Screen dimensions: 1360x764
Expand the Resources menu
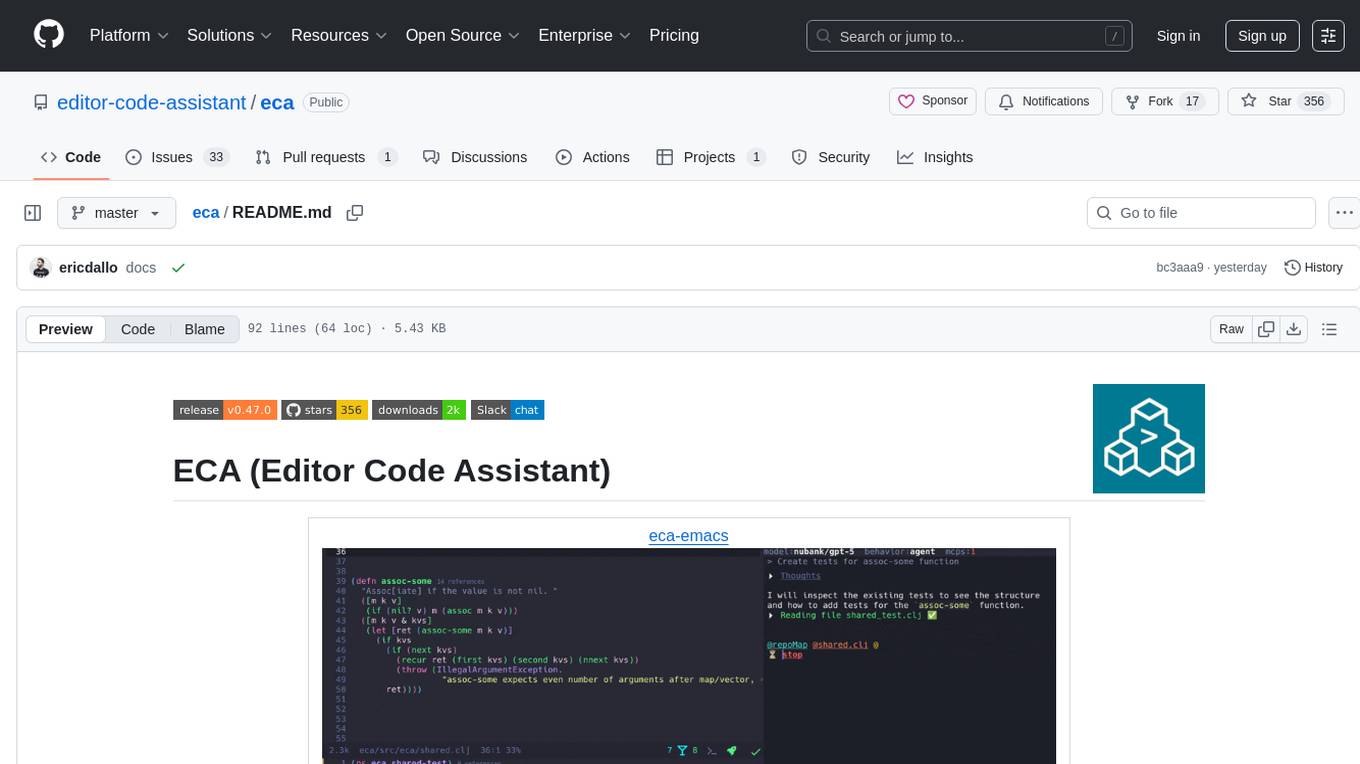coord(338,35)
